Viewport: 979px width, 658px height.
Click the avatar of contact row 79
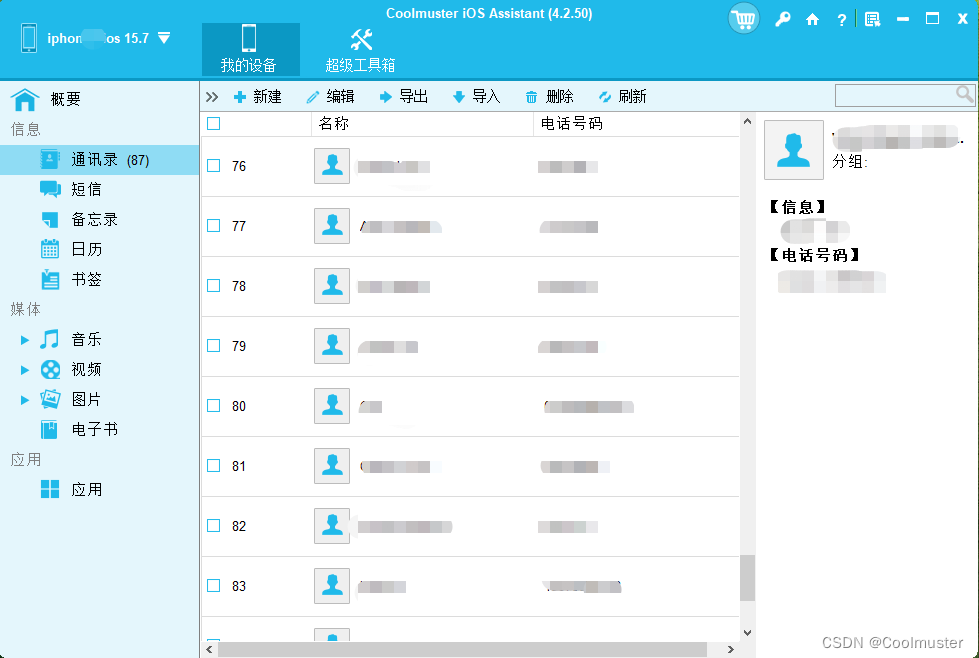332,345
